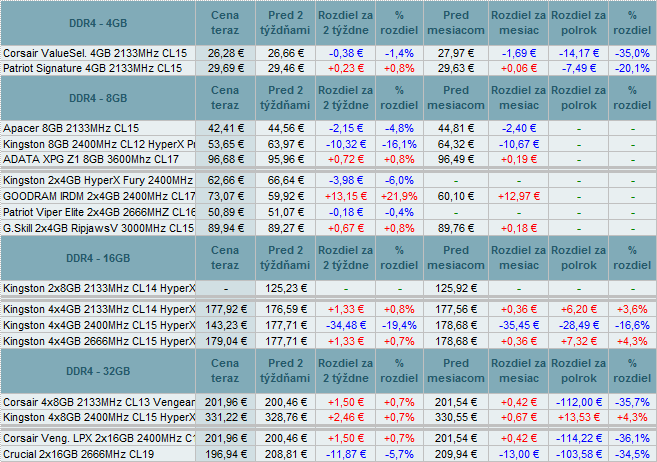
Task: Click the -114,22 € half-year difference cell
Action: tap(579, 439)
